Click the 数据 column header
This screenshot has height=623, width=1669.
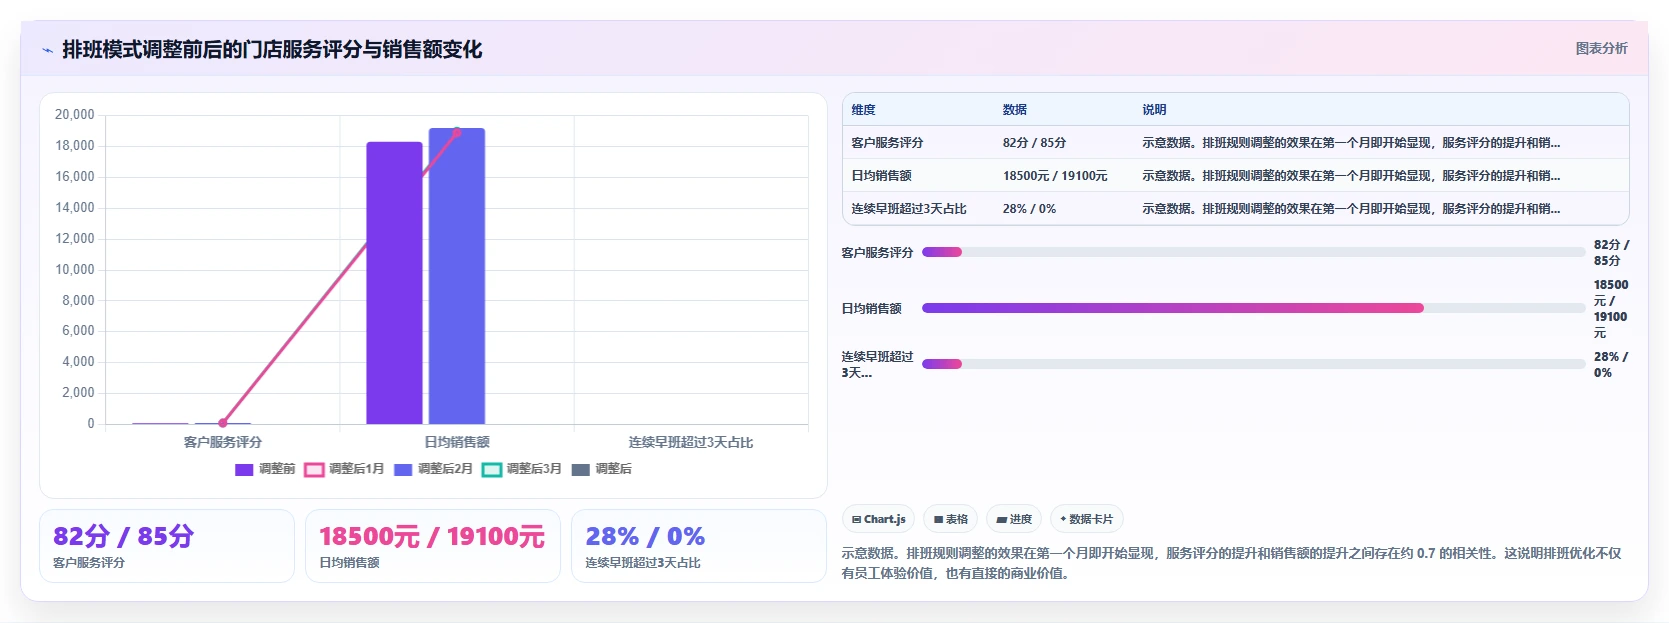(x=1015, y=110)
